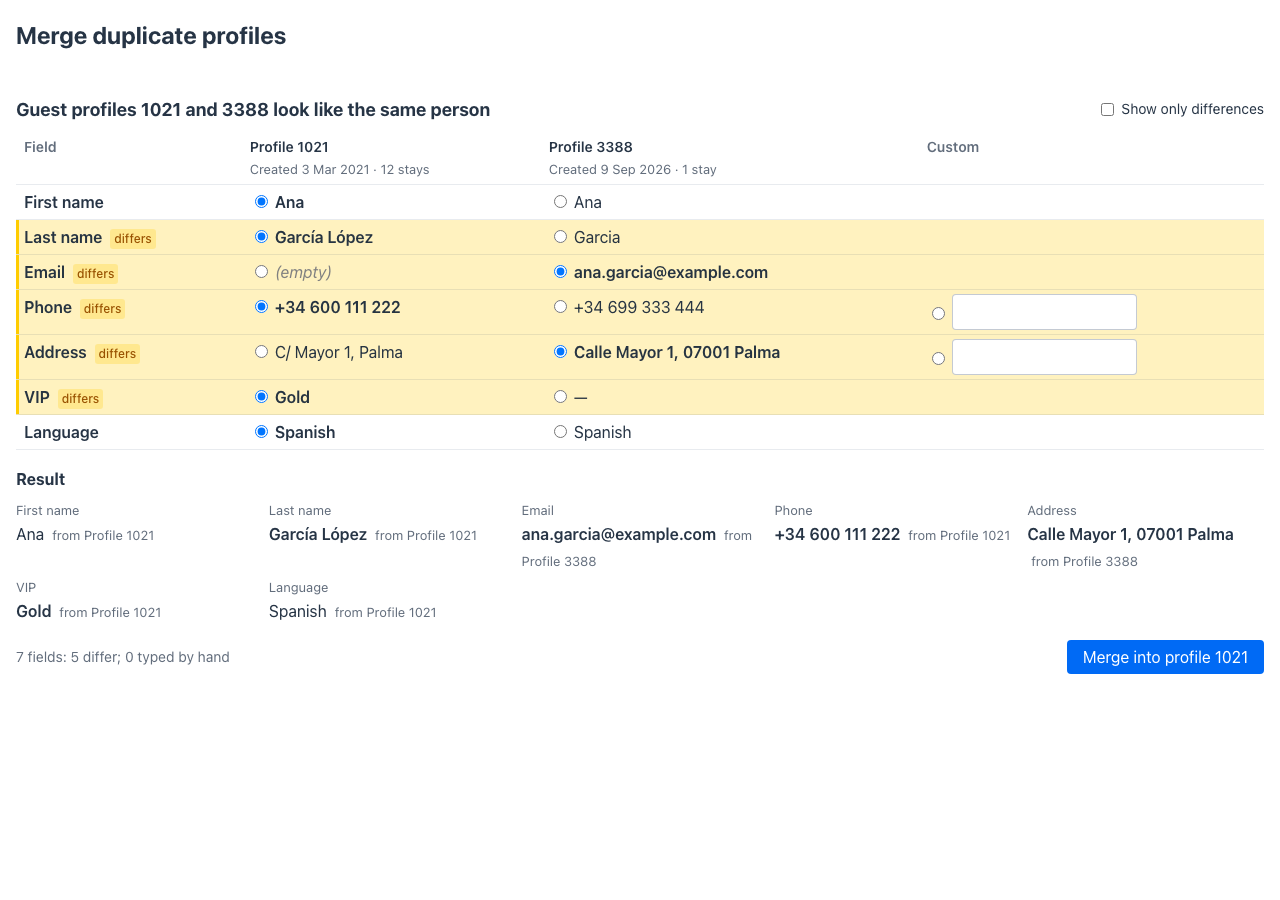Click the Result last name García López
Image resolution: width=1280 pixels, height=900 pixels.
click(318, 535)
